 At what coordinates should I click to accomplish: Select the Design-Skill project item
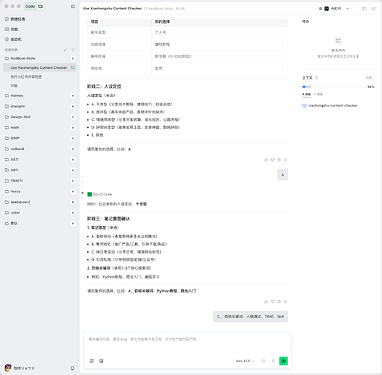click(x=21, y=117)
